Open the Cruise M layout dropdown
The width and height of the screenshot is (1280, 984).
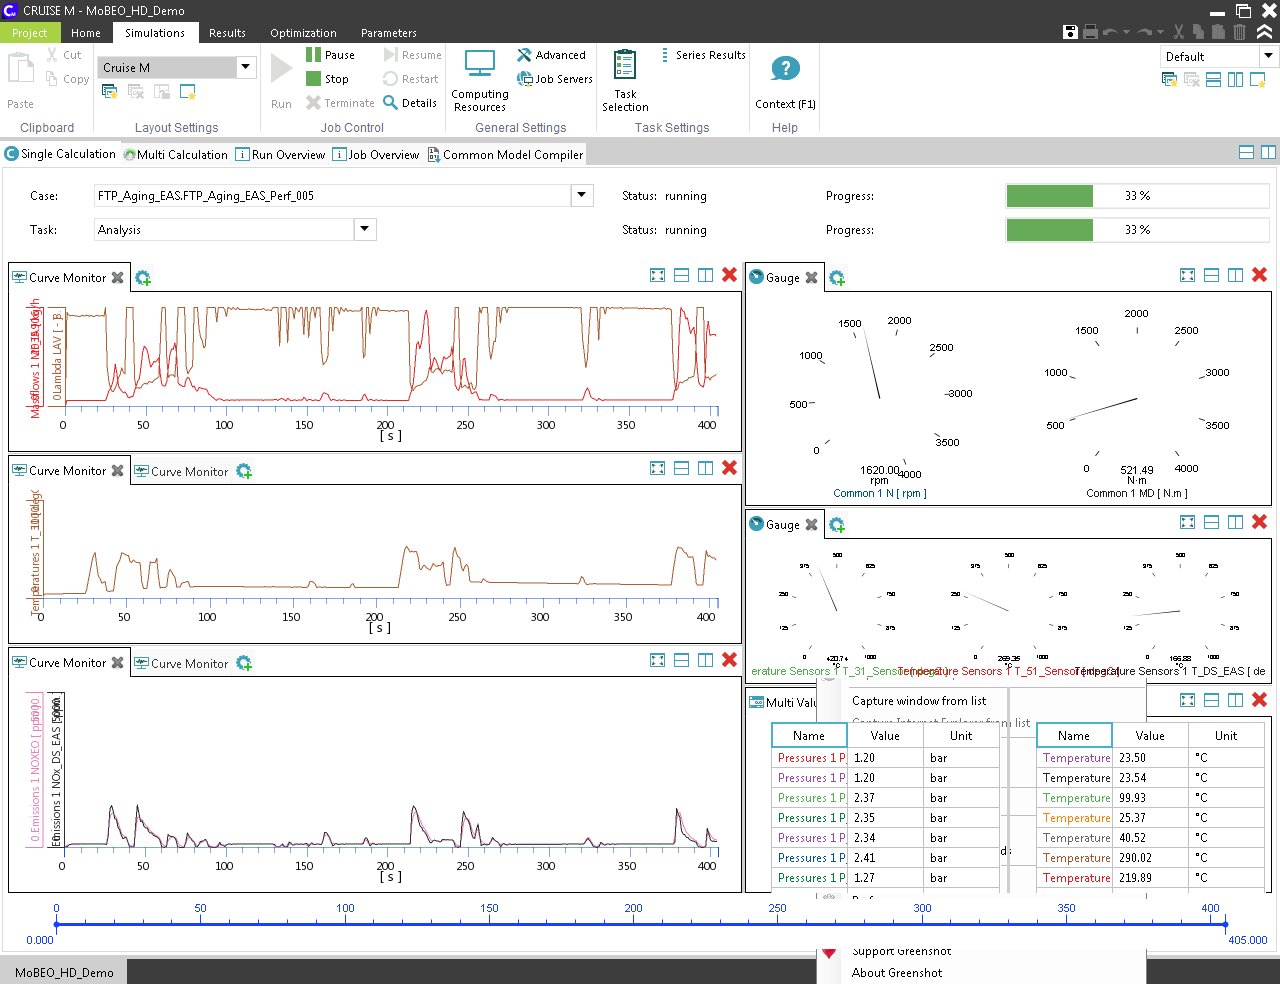click(246, 67)
